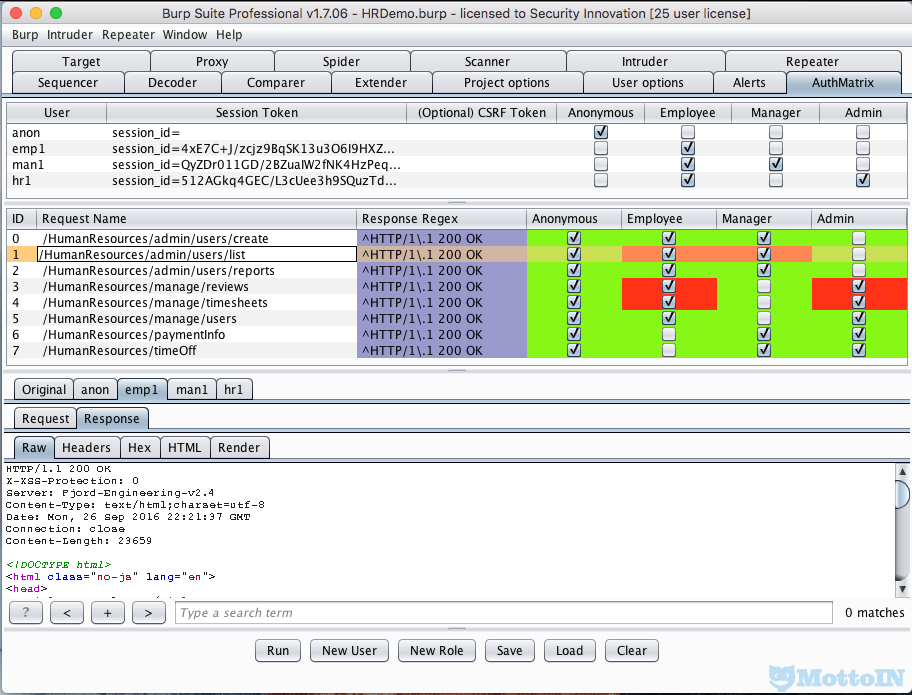
Task: Show the Original request tab
Action: point(44,390)
